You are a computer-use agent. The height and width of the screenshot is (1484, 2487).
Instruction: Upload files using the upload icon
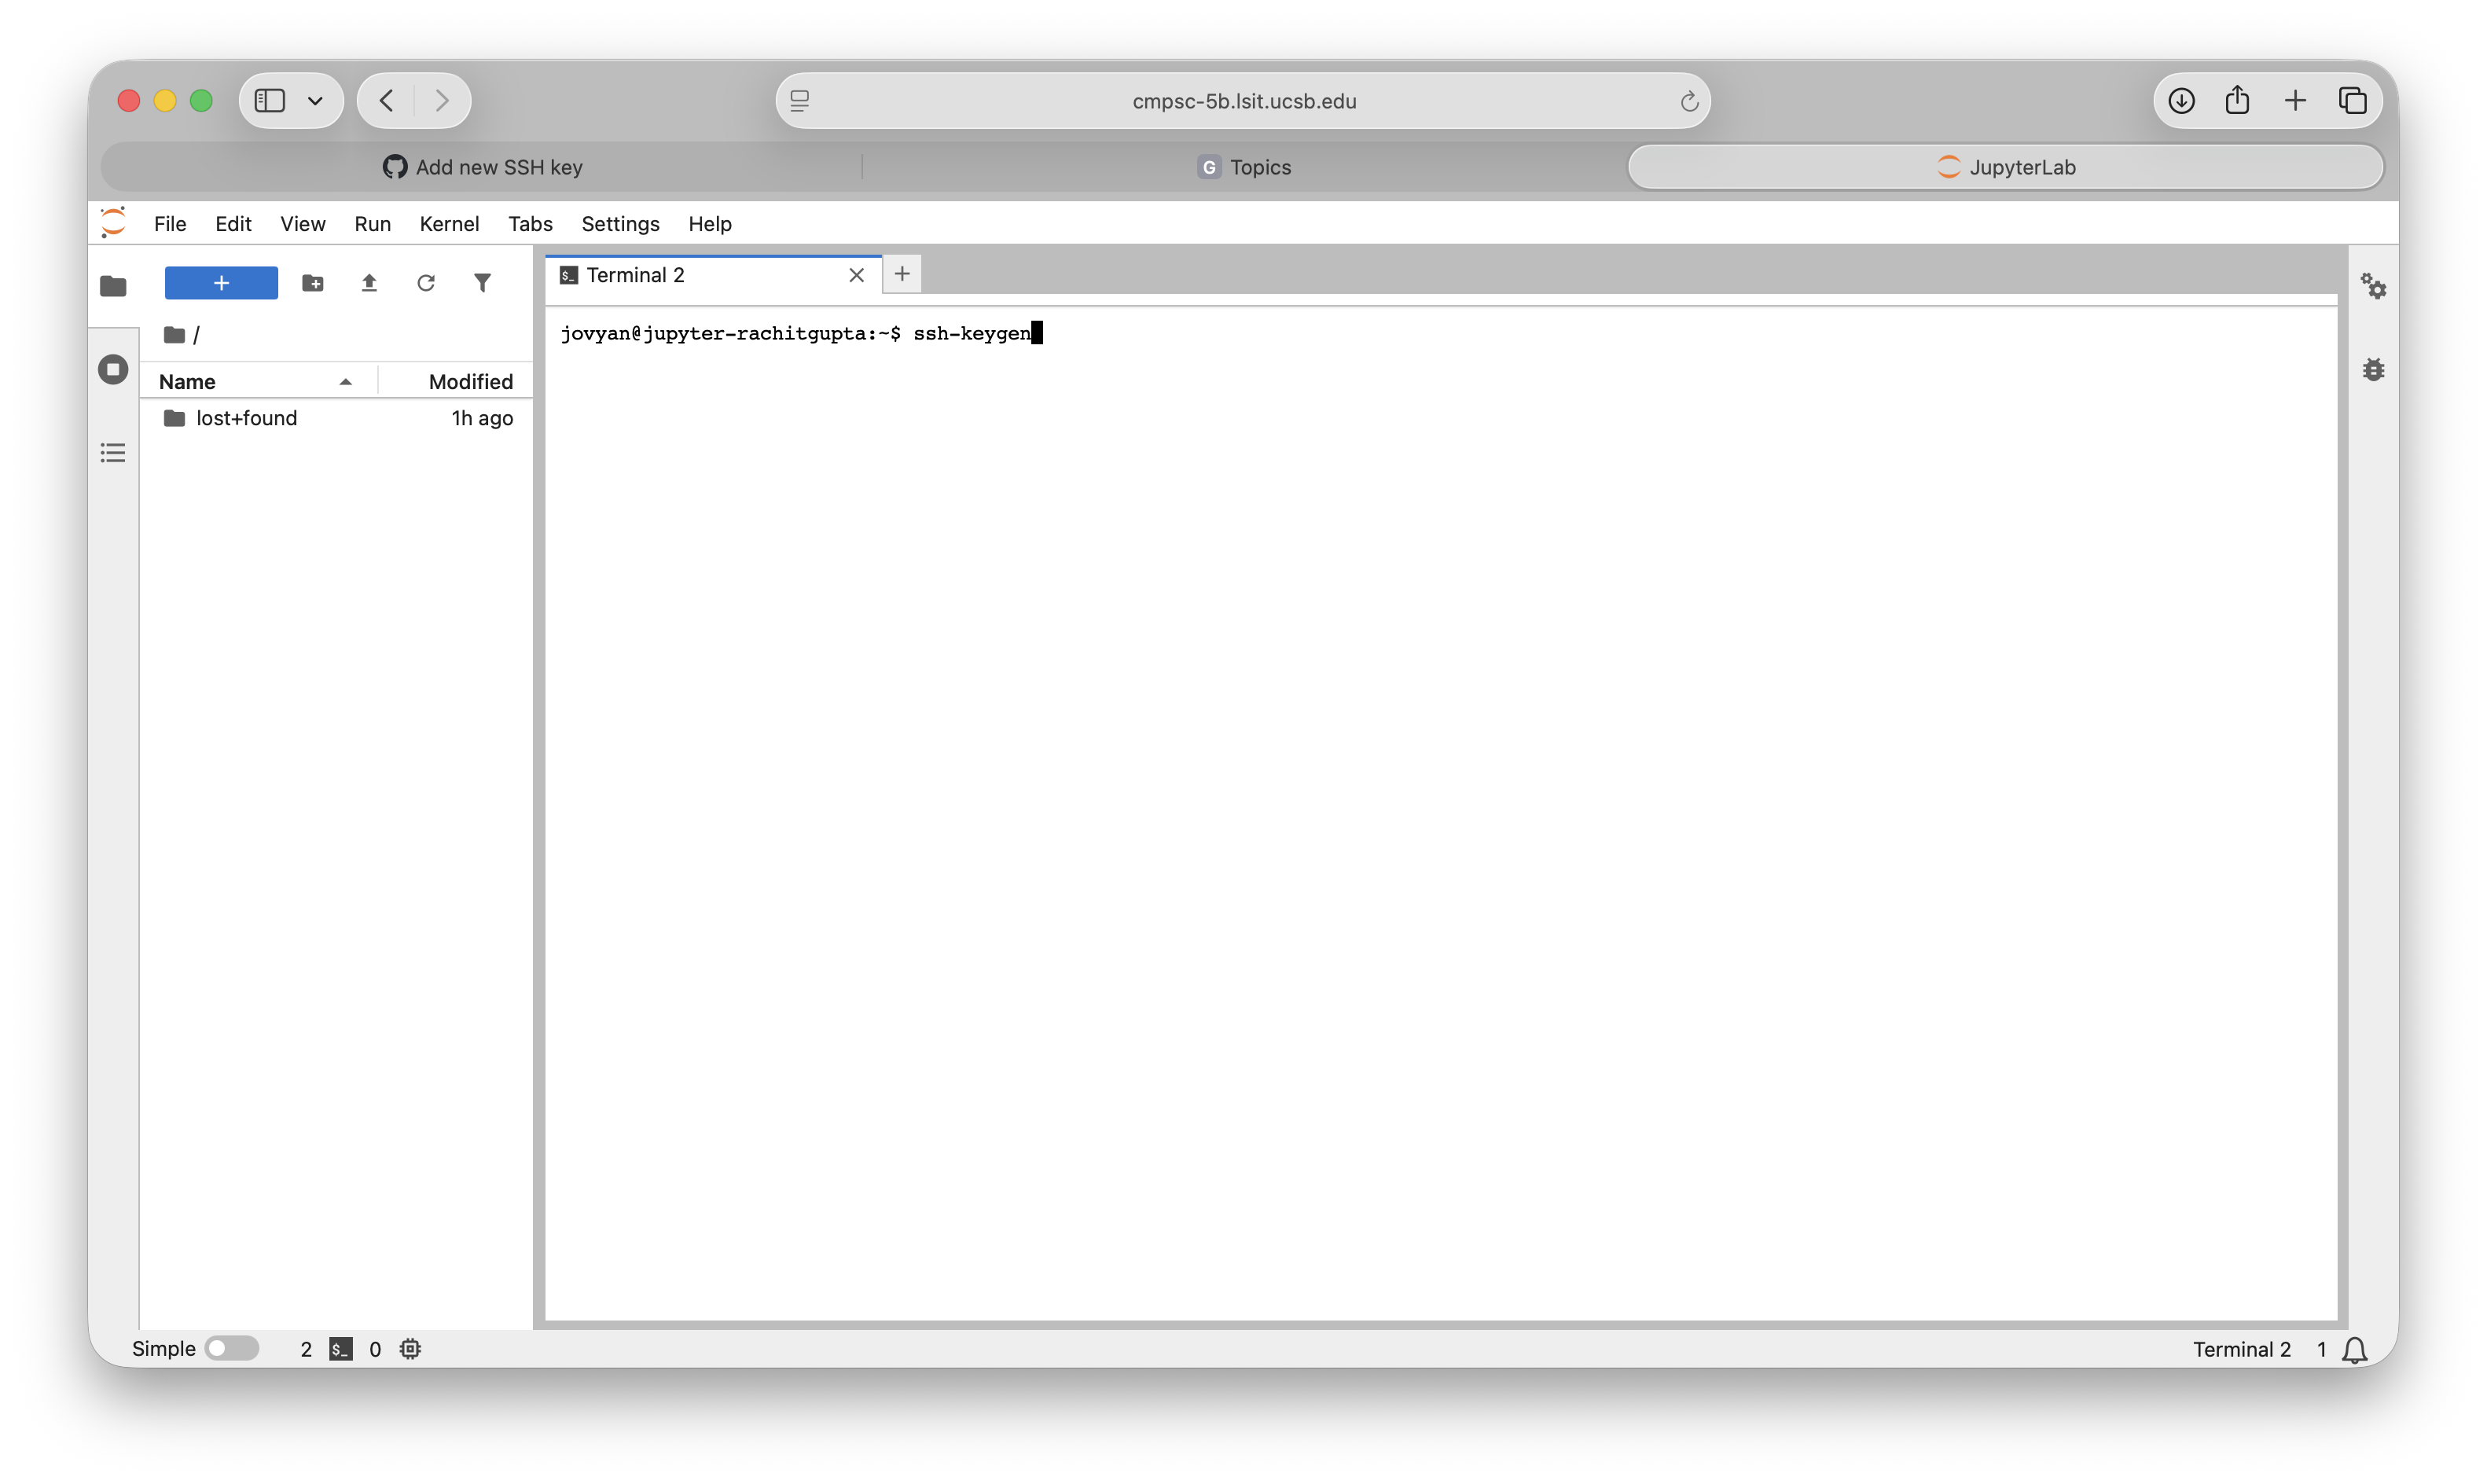pyautogui.click(x=369, y=283)
